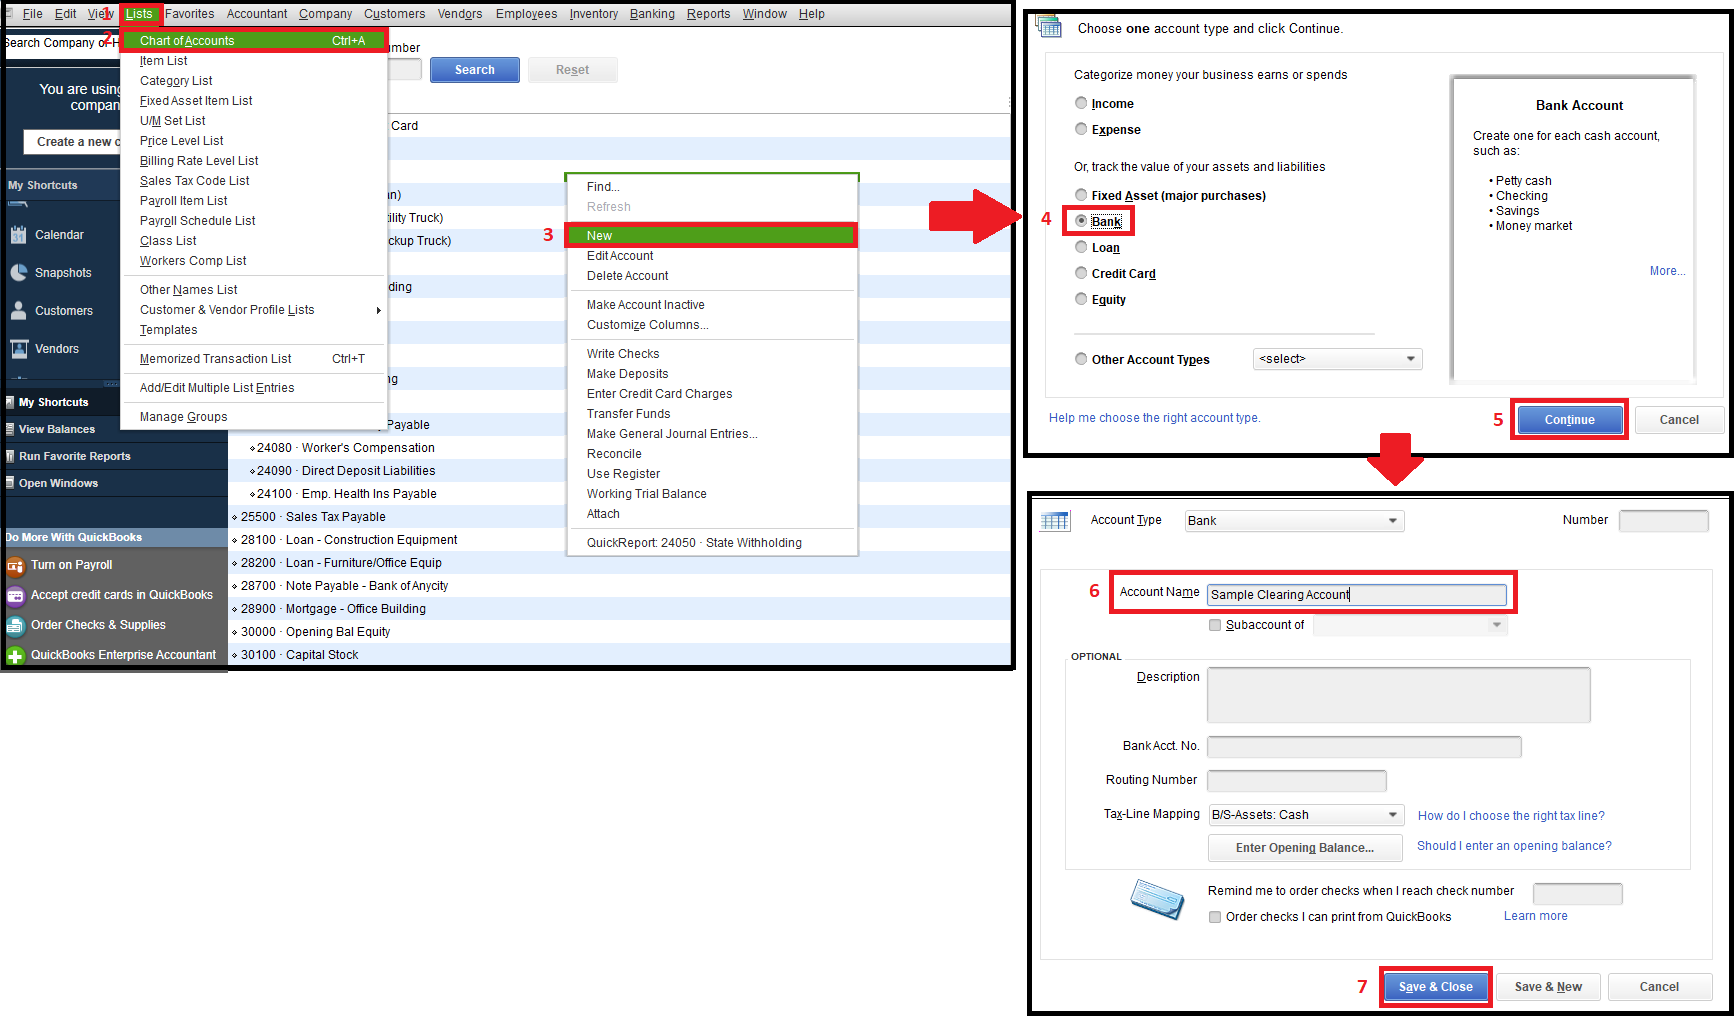1734x1016 pixels.
Task: Check the Subaccount of checkbox
Action: [x=1215, y=624]
